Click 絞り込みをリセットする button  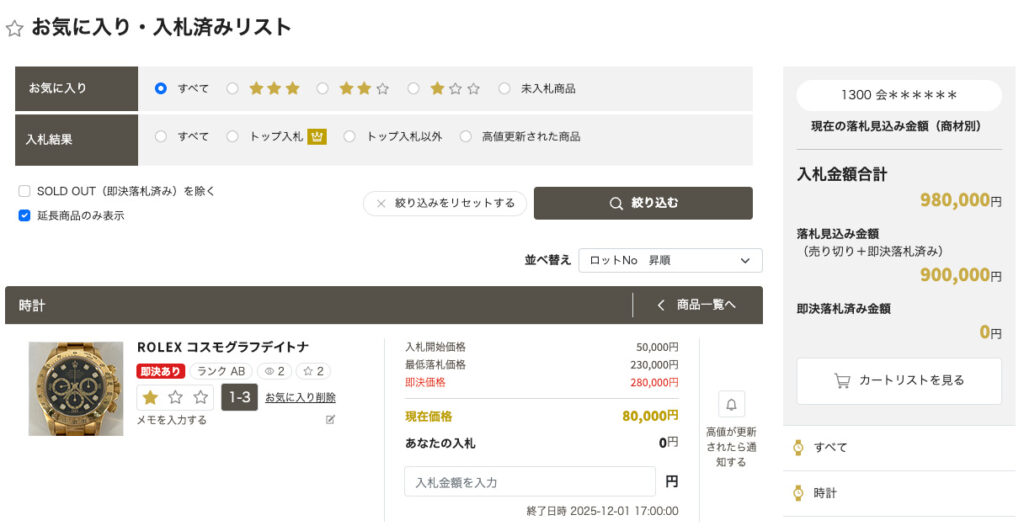[445, 203]
